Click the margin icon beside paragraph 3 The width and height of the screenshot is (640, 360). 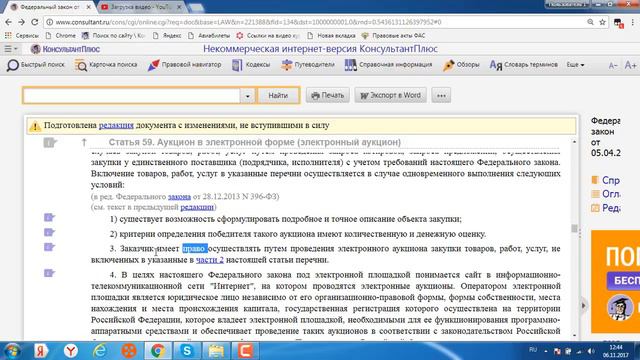[x=49, y=247]
